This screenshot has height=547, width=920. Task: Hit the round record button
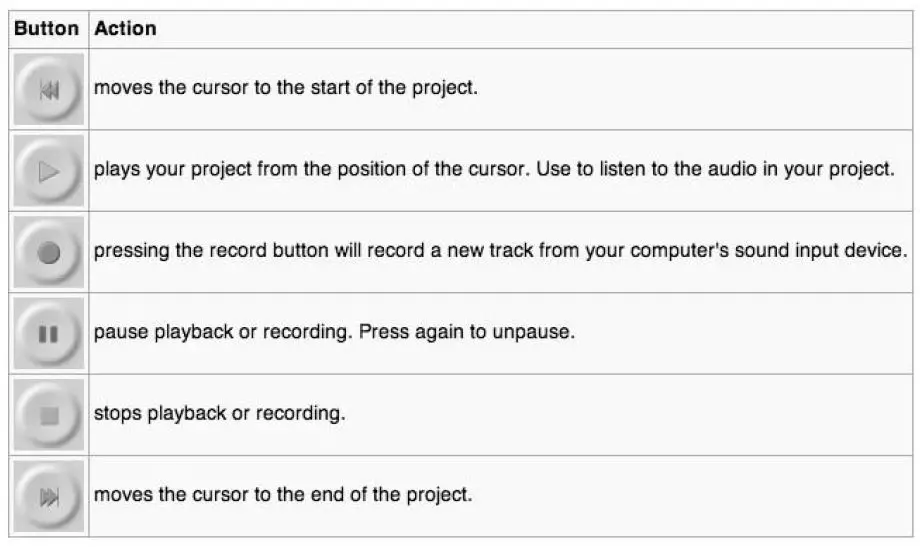coord(49,253)
